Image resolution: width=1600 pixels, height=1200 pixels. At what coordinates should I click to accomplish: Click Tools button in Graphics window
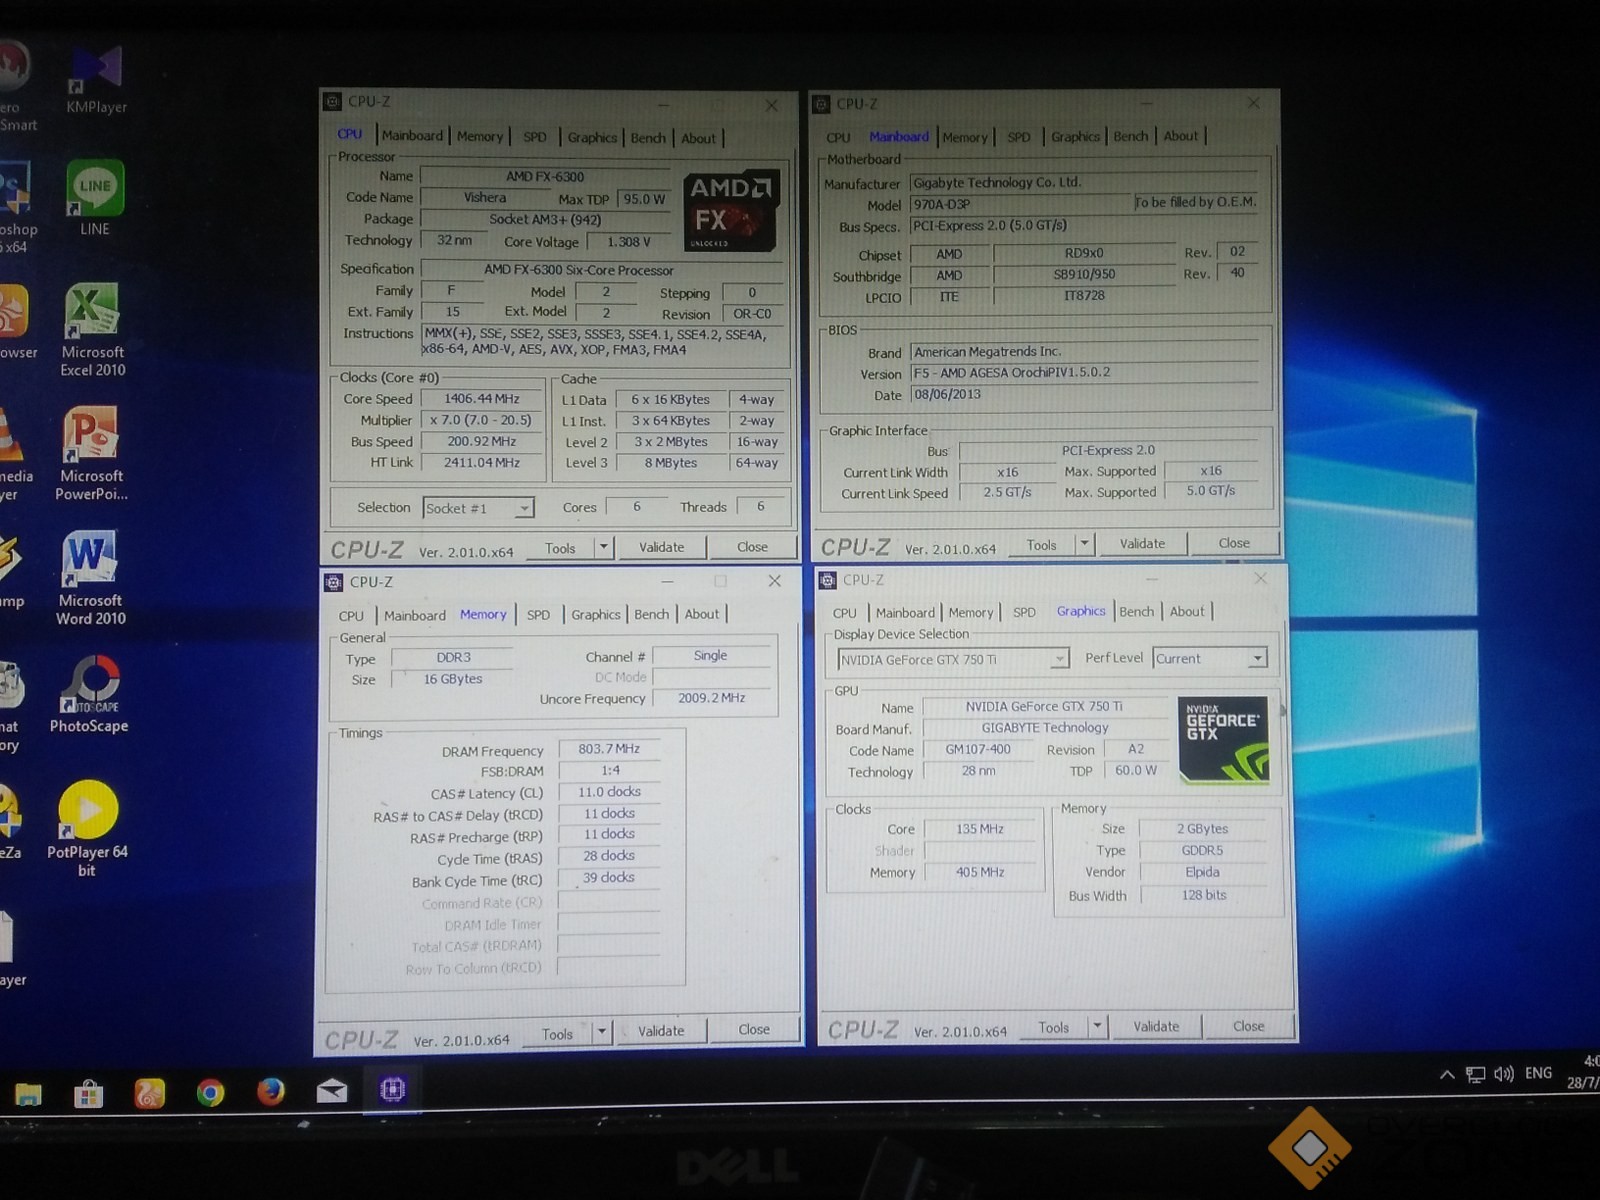click(1054, 1027)
